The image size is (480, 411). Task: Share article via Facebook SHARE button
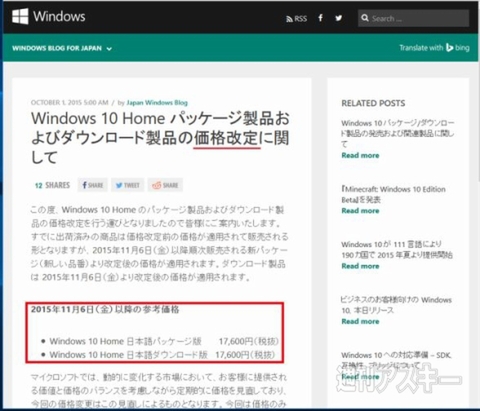pyautogui.click(x=93, y=185)
